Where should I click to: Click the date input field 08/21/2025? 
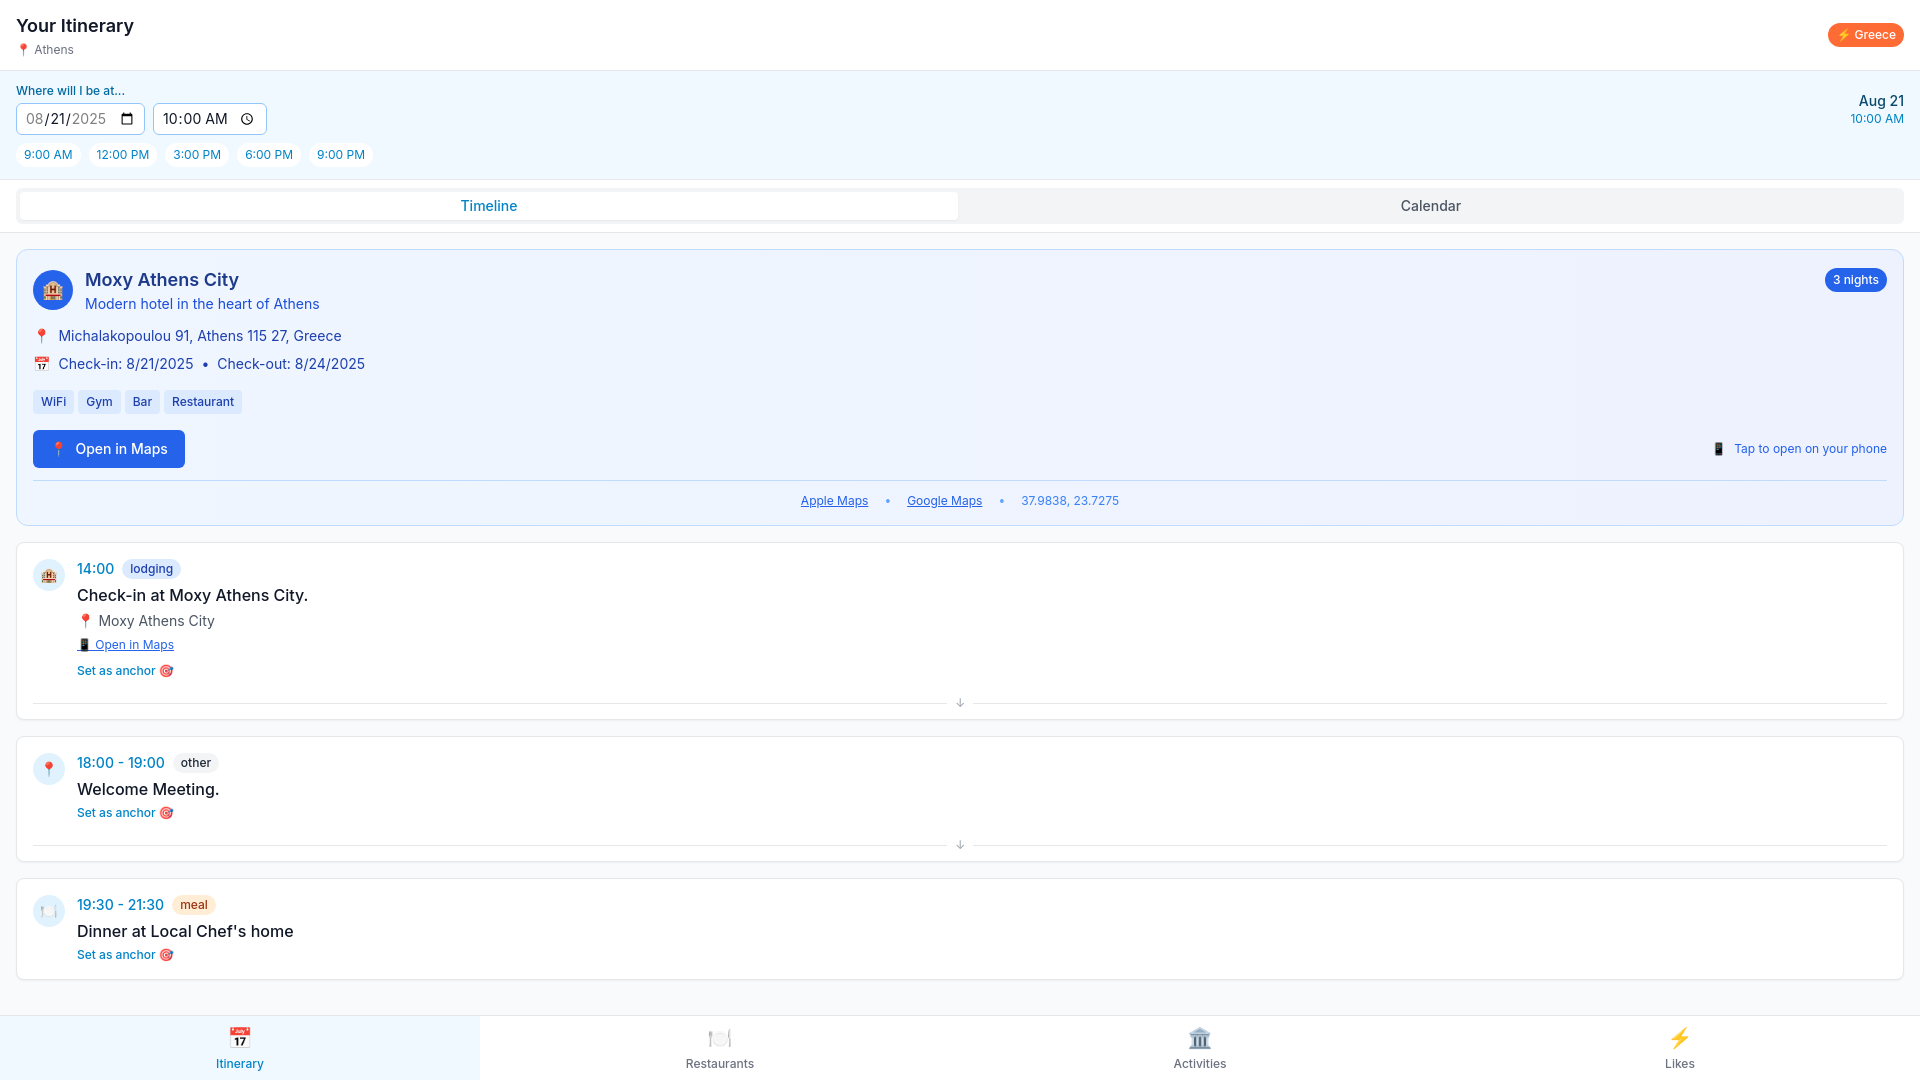click(80, 119)
